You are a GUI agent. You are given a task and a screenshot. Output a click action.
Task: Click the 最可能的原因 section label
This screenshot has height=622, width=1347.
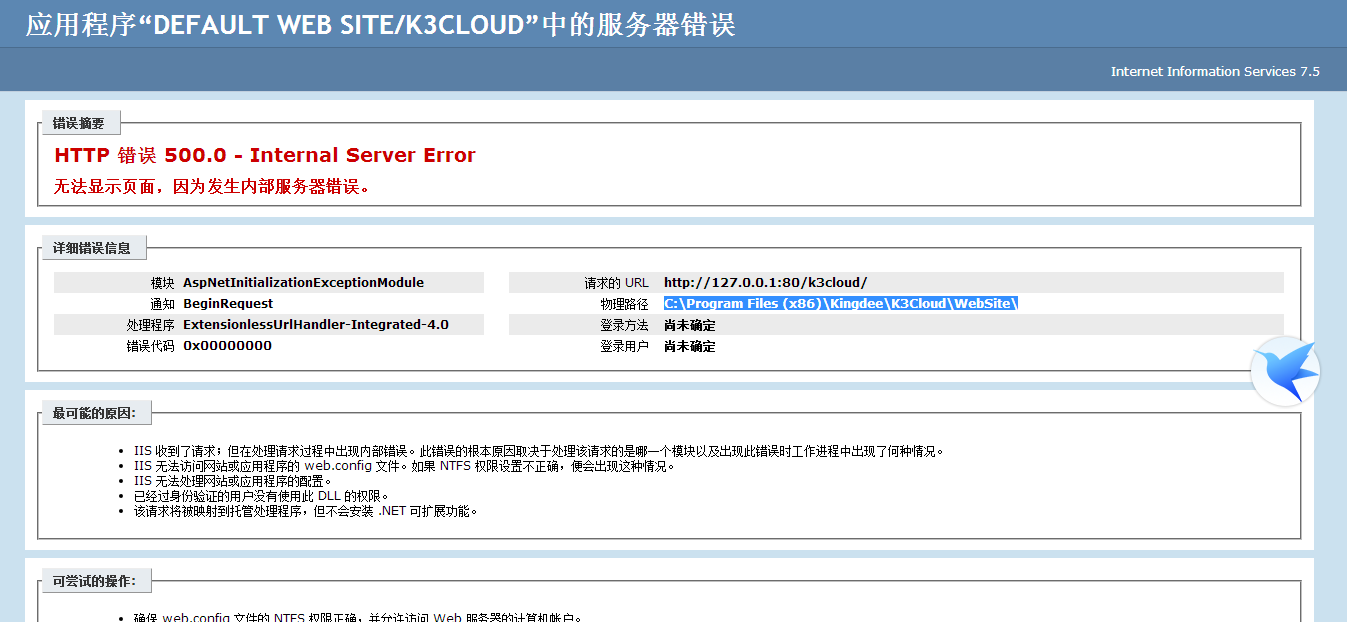[95, 413]
